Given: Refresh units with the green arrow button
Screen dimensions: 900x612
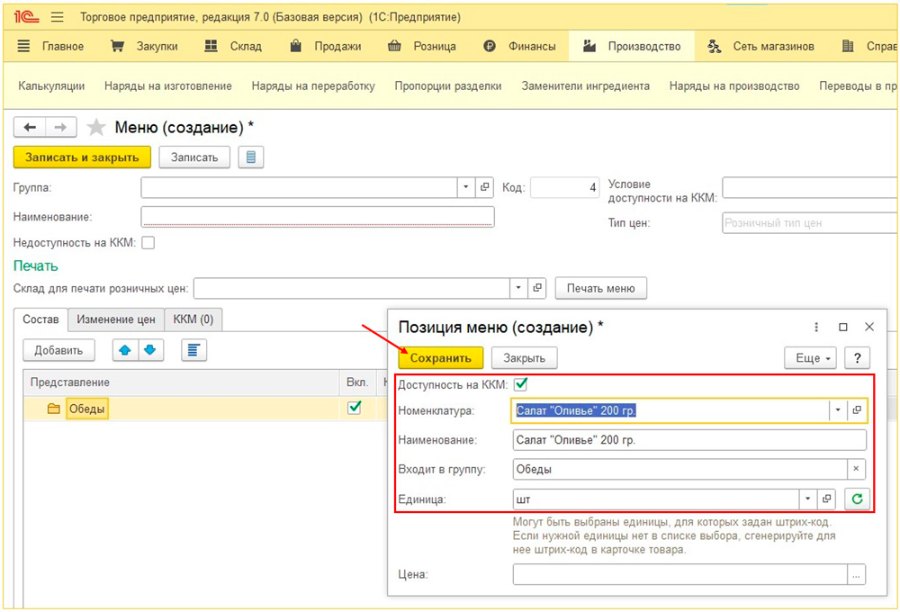Looking at the screenshot, I should point(857,499).
